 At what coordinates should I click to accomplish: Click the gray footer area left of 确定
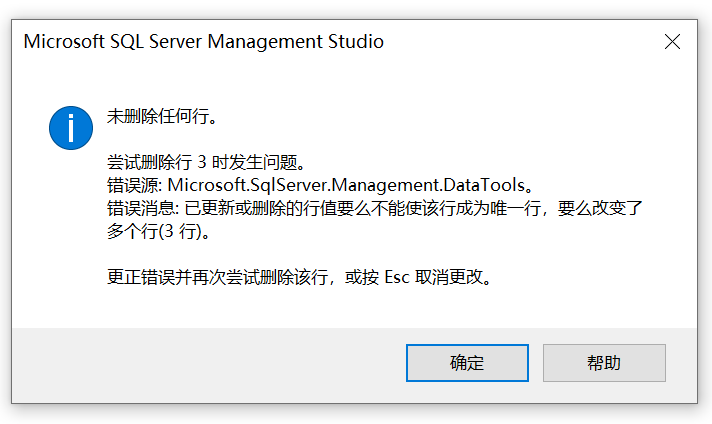pyautogui.click(x=200, y=363)
